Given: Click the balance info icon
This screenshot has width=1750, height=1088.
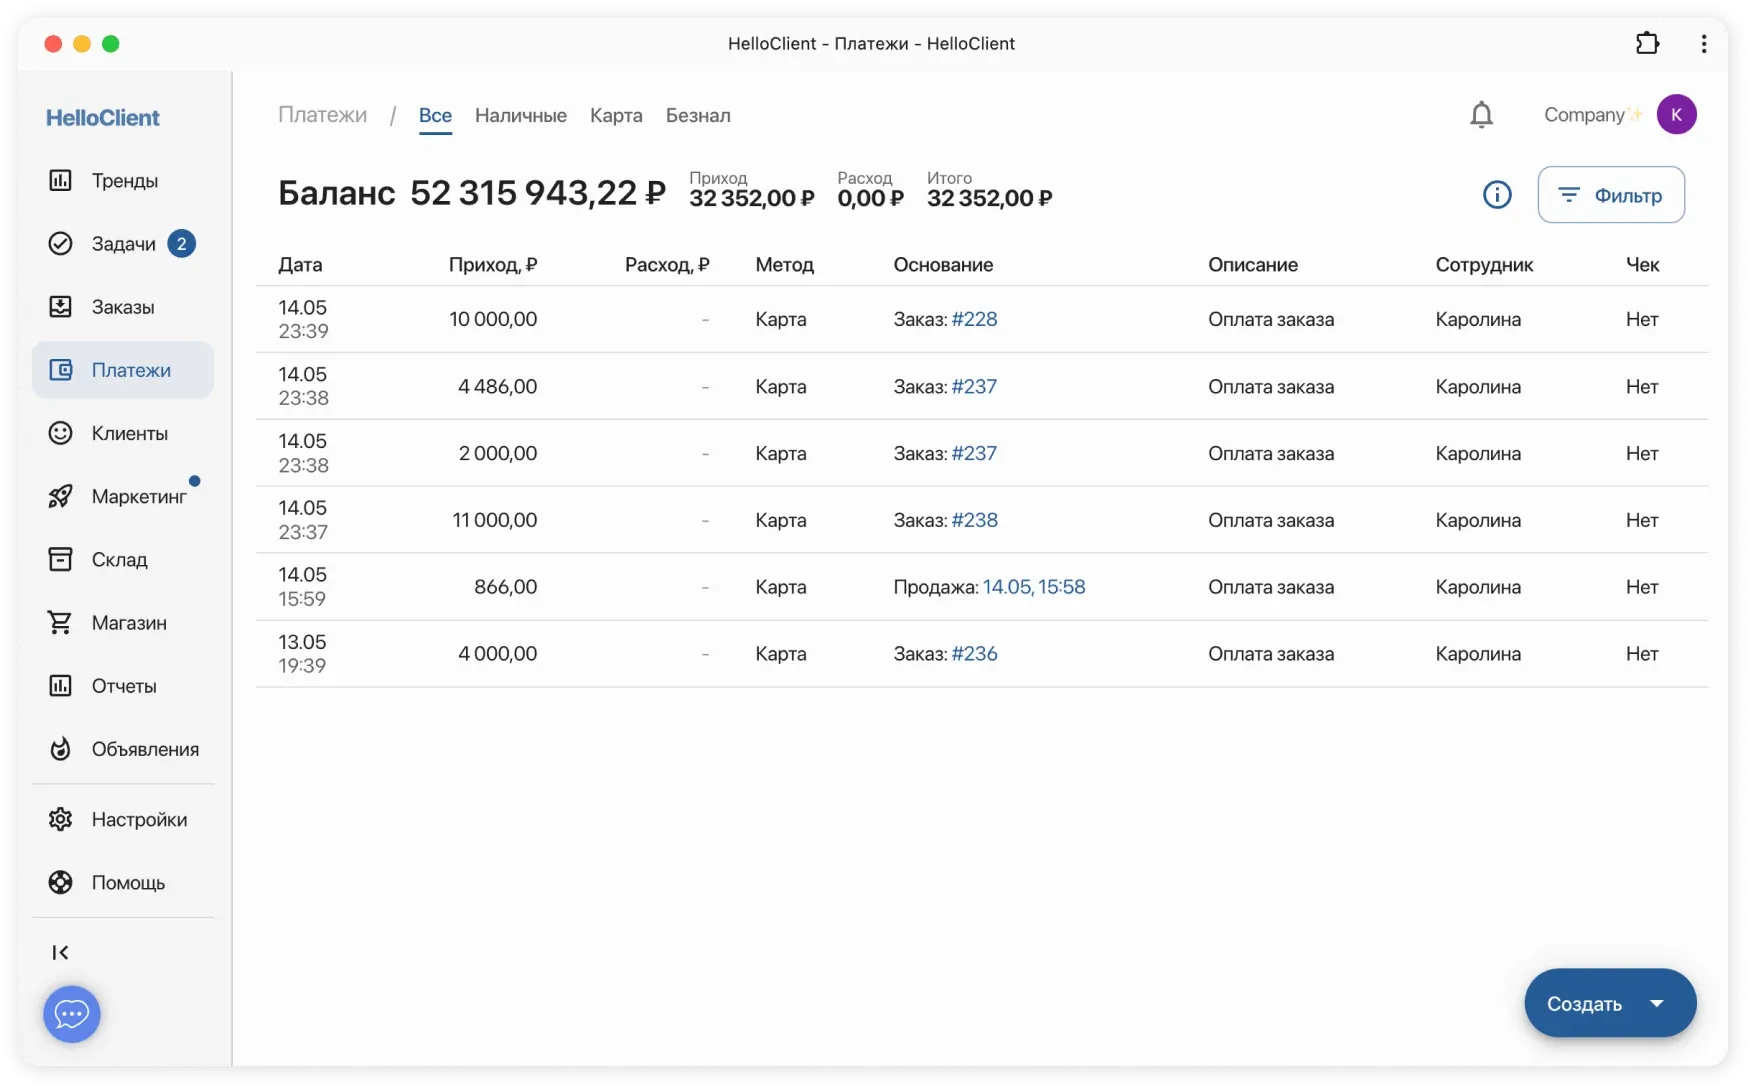Looking at the screenshot, I should point(1496,195).
